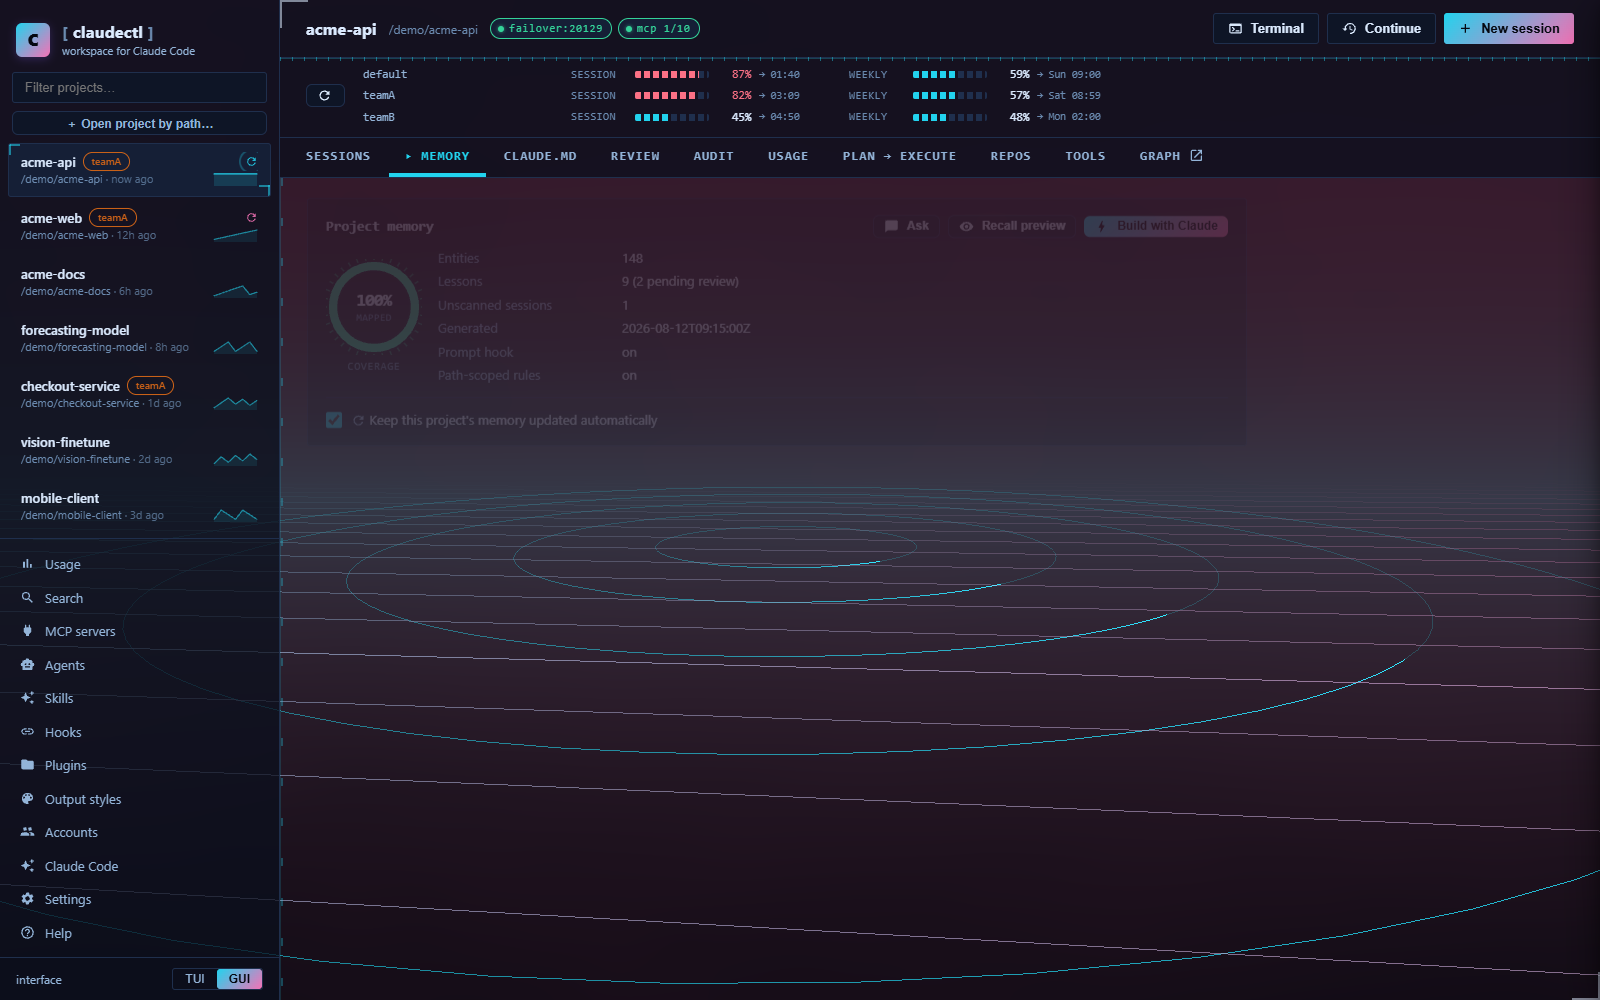
Task: Open the AUDIT tab
Action: point(714,156)
